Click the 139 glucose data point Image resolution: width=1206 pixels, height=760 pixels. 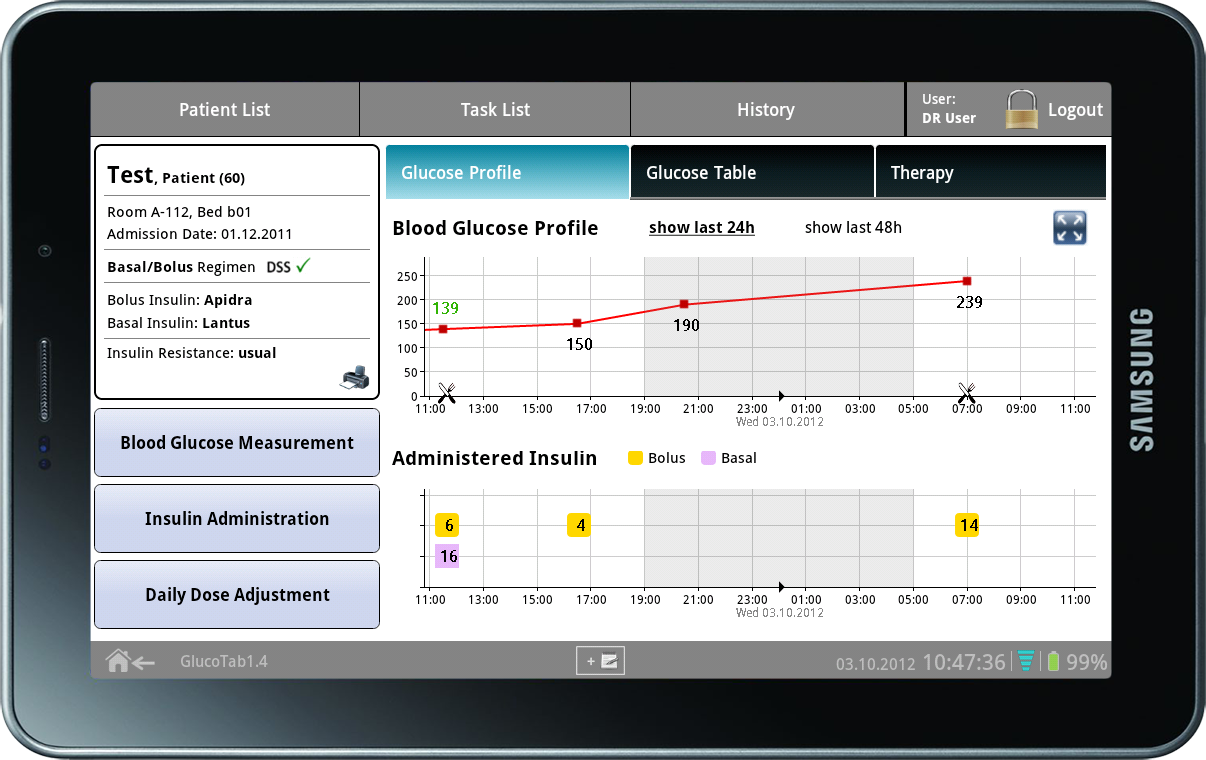point(443,329)
